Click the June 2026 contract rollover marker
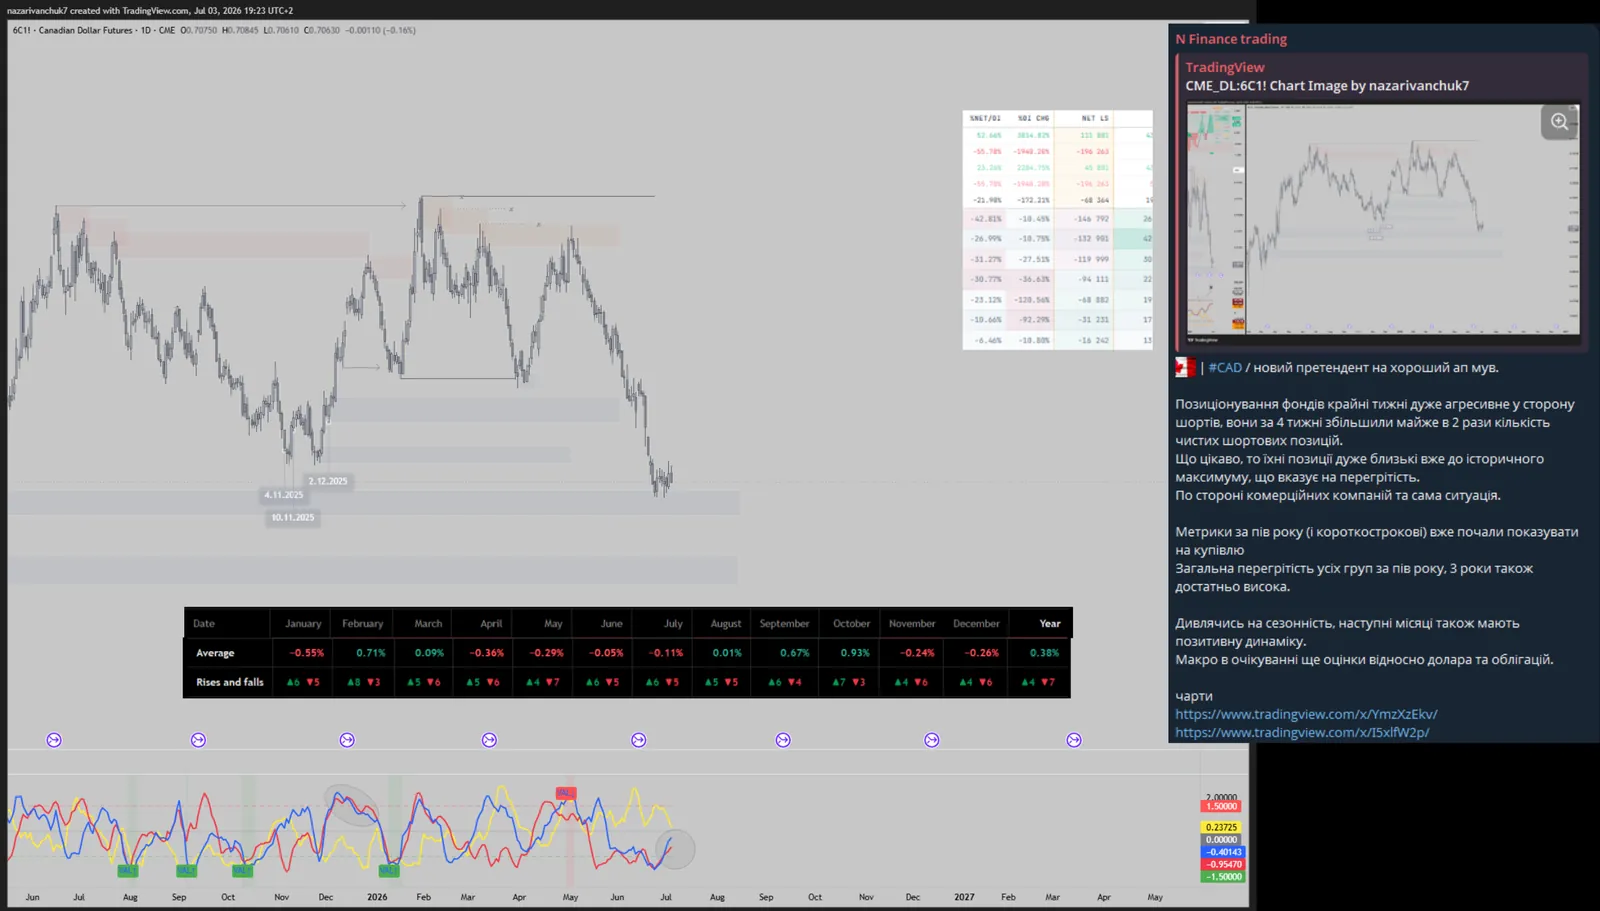1600x911 pixels. click(x=639, y=740)
